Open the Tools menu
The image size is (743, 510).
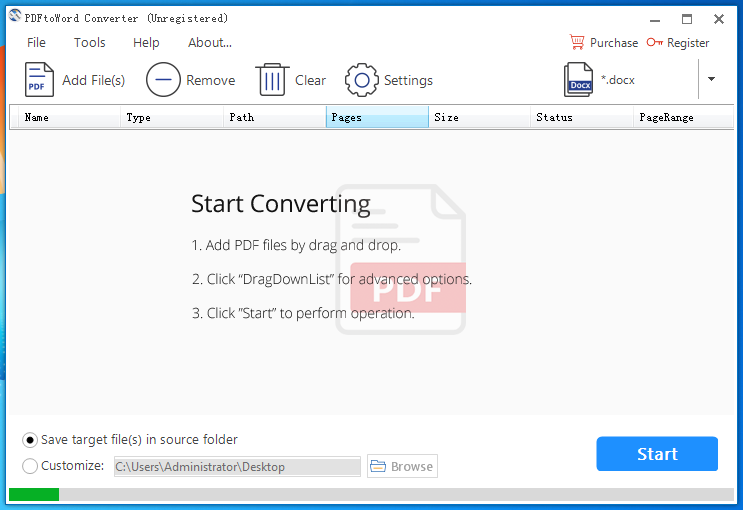pyautogui.click(x=90, y=43)
